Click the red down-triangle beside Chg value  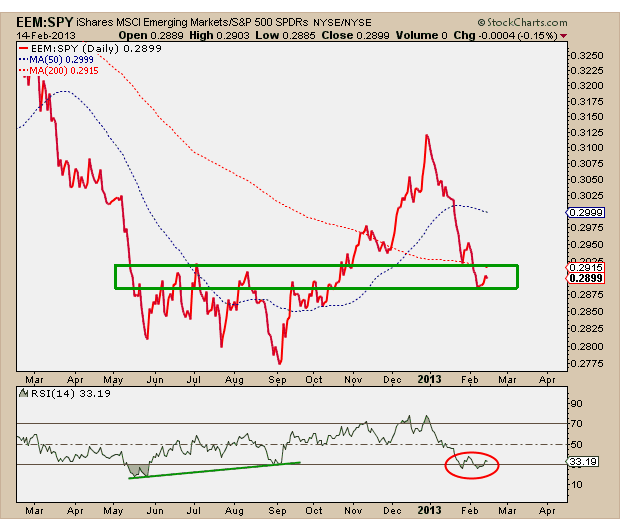click(x=563, y=36)
